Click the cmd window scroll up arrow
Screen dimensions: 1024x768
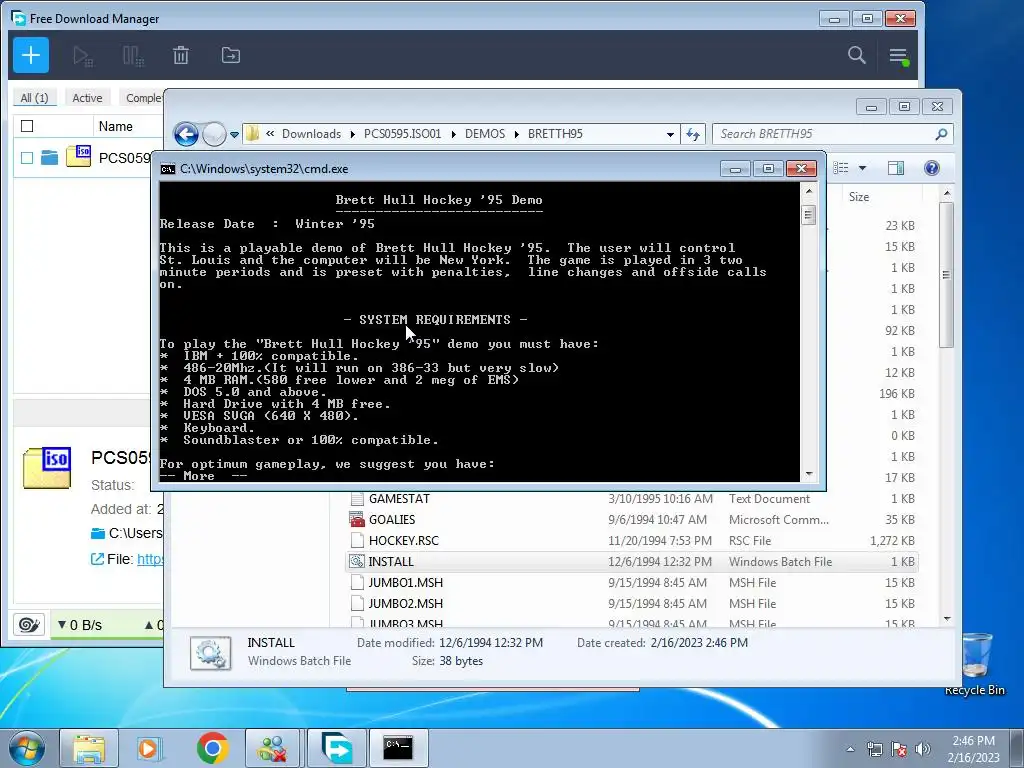pyautogui.click(x=809, y=191)
